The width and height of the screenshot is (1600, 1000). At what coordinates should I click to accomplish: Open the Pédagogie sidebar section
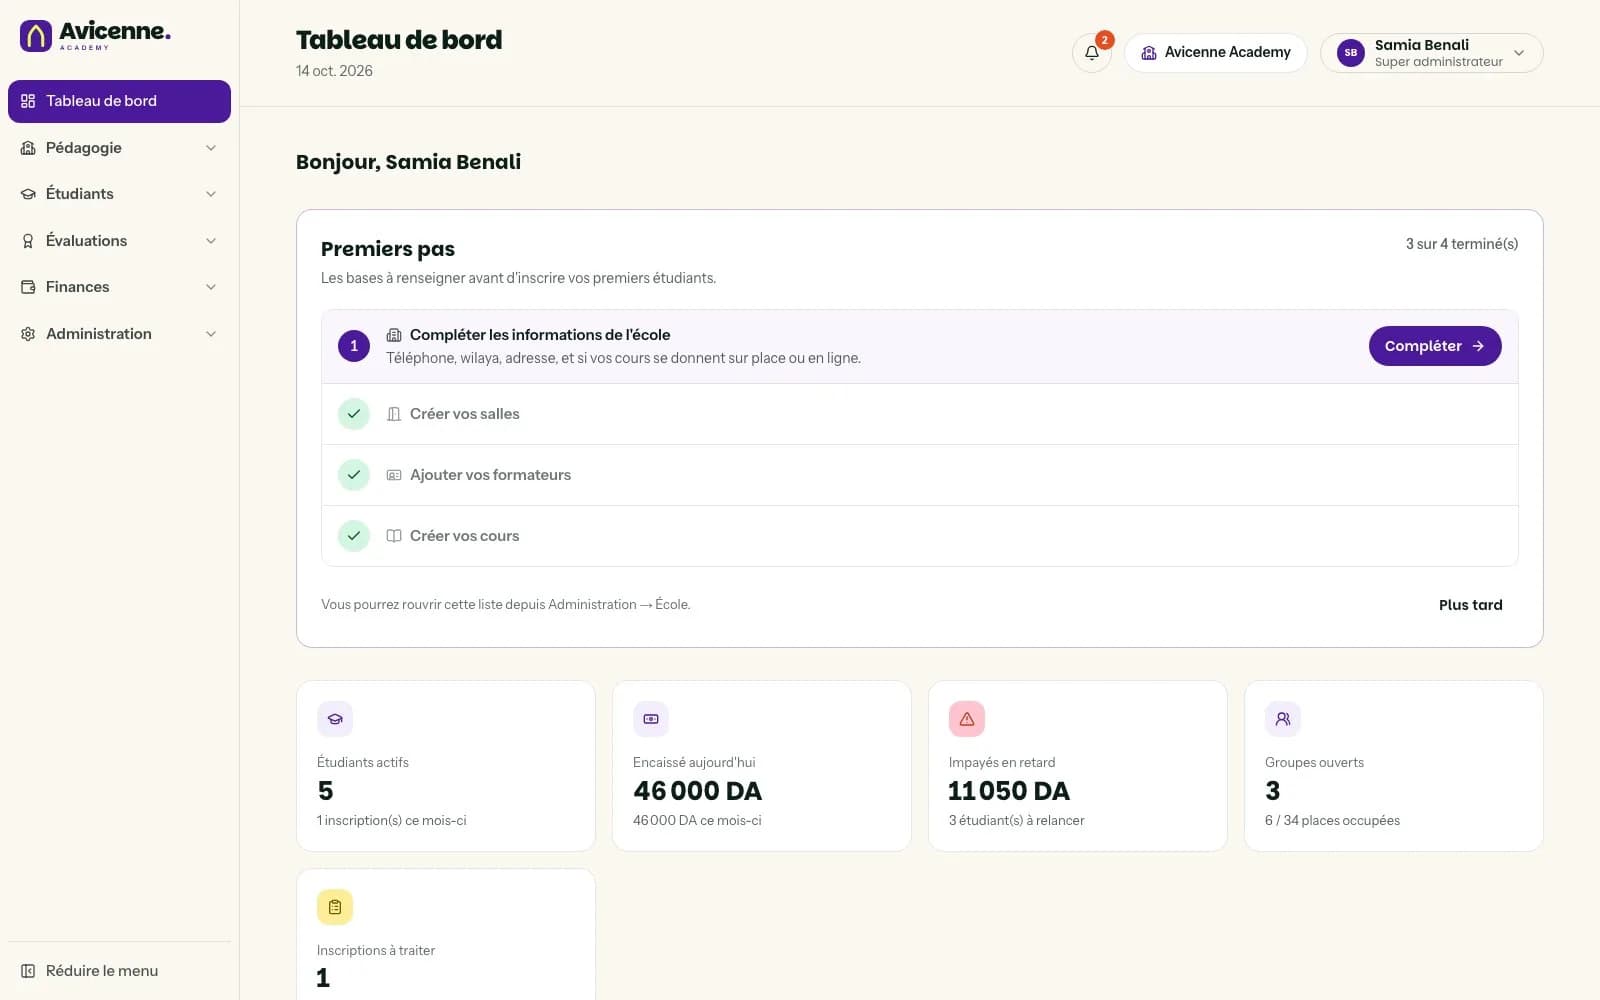[119, 148]
